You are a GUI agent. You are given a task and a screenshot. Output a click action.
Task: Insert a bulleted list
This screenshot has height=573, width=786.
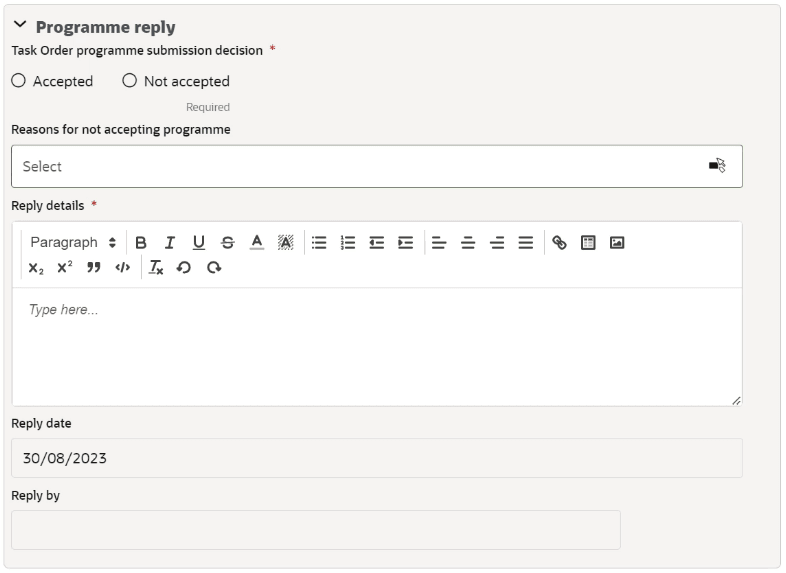point(319,243)
